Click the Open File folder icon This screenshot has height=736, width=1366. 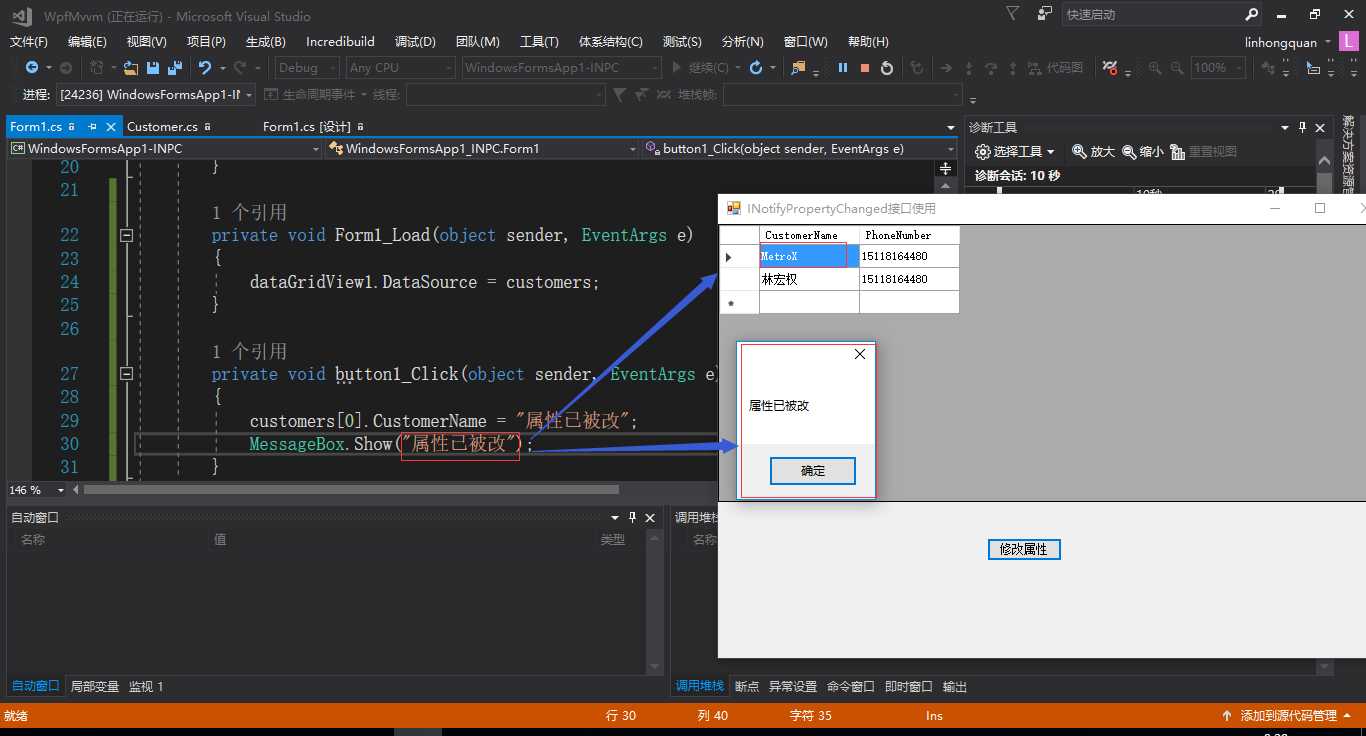click(131, 68)
